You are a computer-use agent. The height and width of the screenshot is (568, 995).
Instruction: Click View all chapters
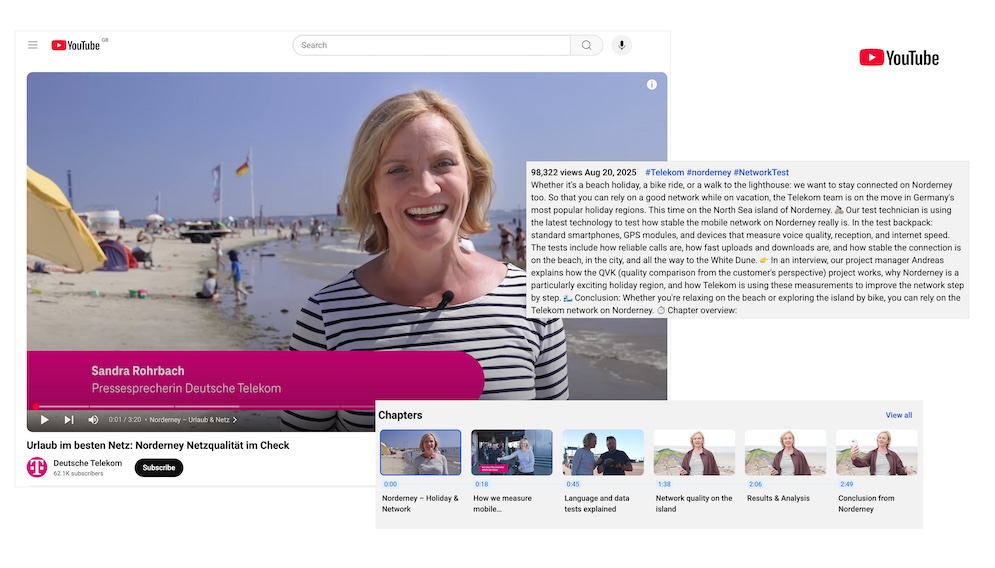tap(899, 415)
